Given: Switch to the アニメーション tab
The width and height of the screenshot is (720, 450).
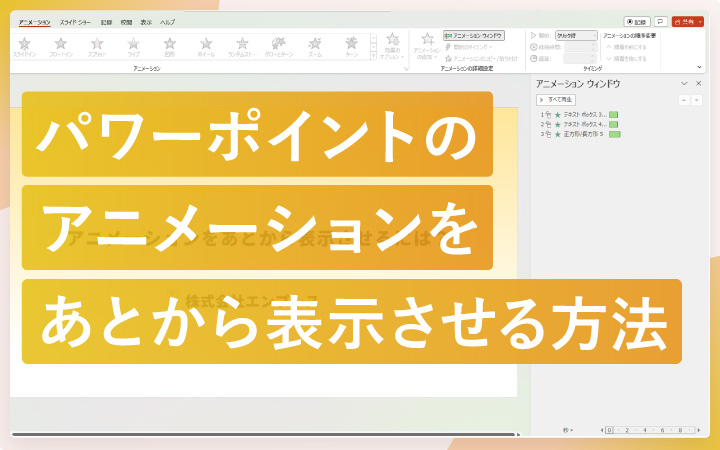Looking at the screenshot, I should click(34, 22).
